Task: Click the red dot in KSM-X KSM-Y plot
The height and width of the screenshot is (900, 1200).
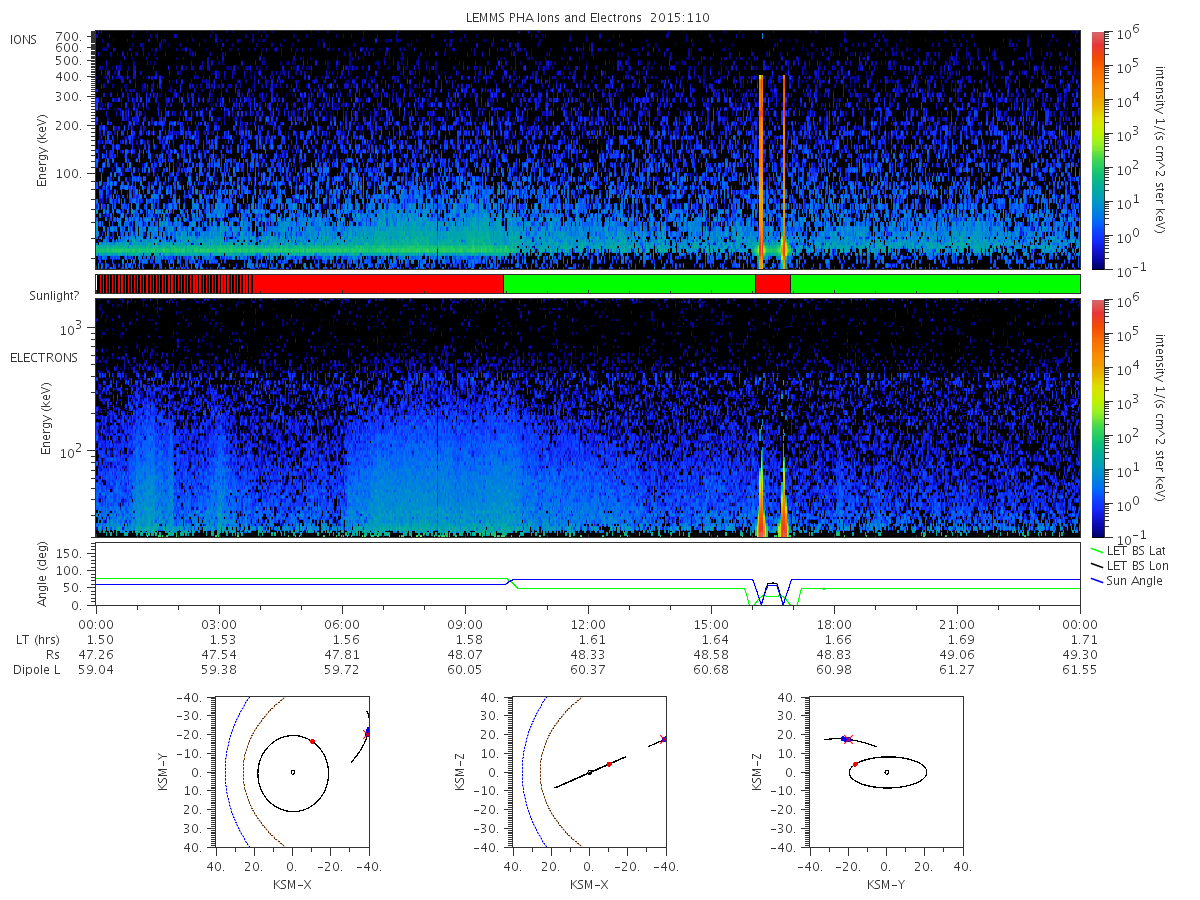Action: (x=312, y=741)
